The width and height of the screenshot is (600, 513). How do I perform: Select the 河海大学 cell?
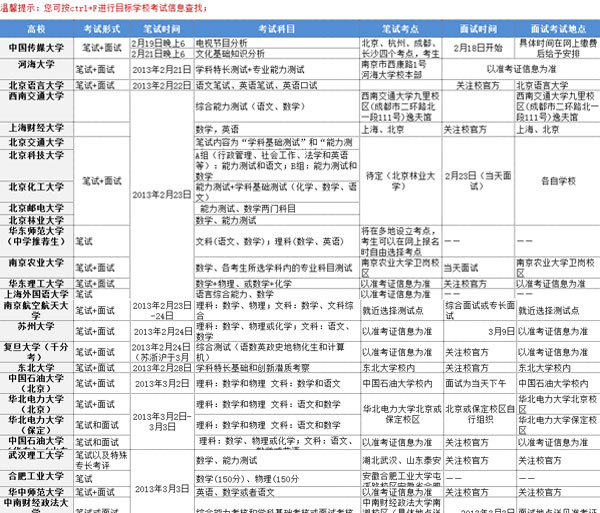click(36, 69)
